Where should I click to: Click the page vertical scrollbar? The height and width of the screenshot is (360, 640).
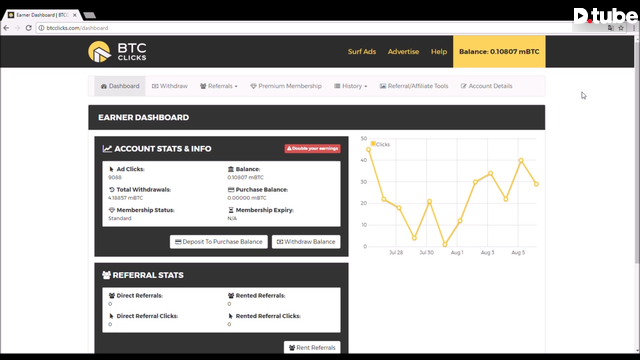click(637, 151)
